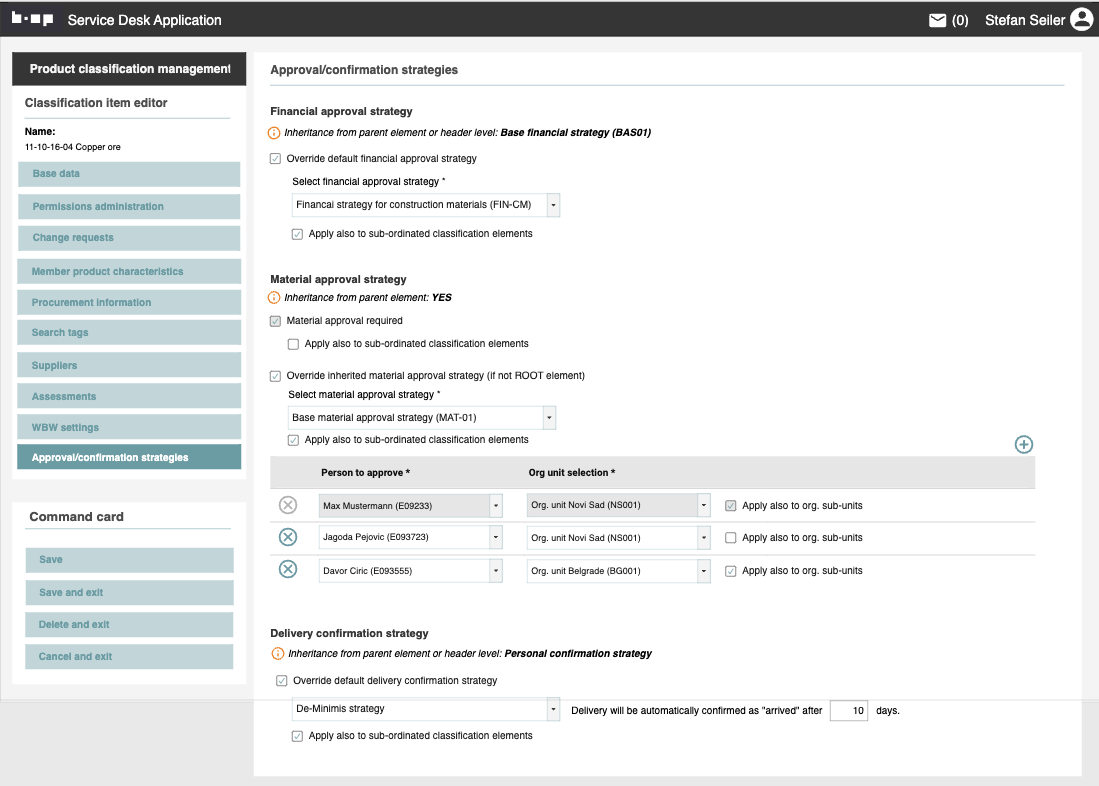Image resolution: width=1099 pixels, height=786 pixels.
Task: Click the auto-confirm days input field
Action: pos(848,710)
